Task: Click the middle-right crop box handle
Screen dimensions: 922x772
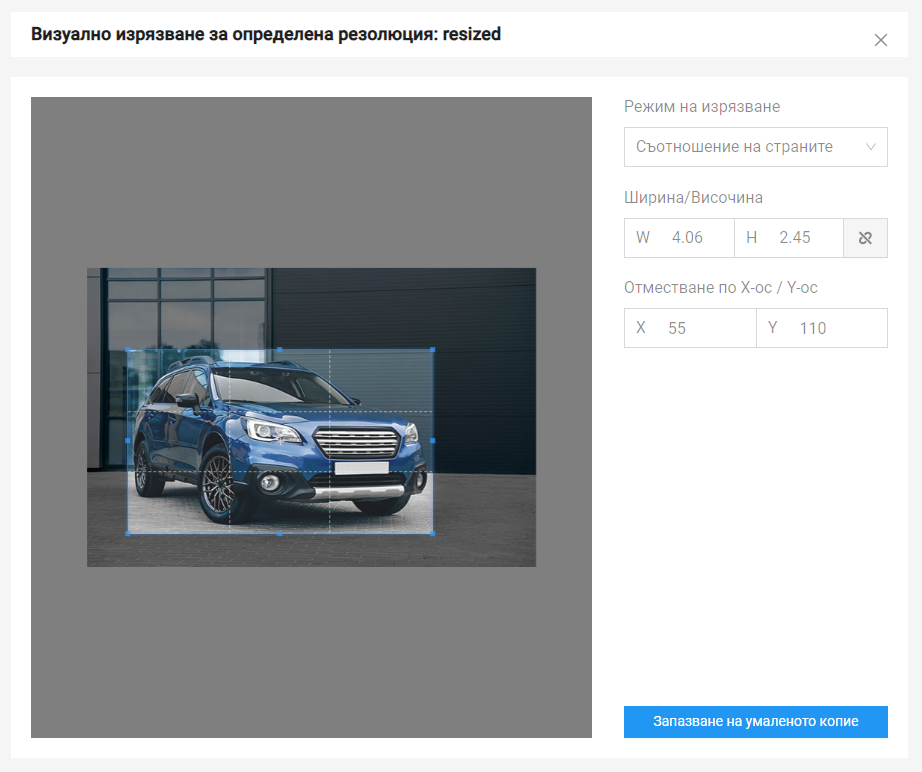Action: tap(432, 440)
